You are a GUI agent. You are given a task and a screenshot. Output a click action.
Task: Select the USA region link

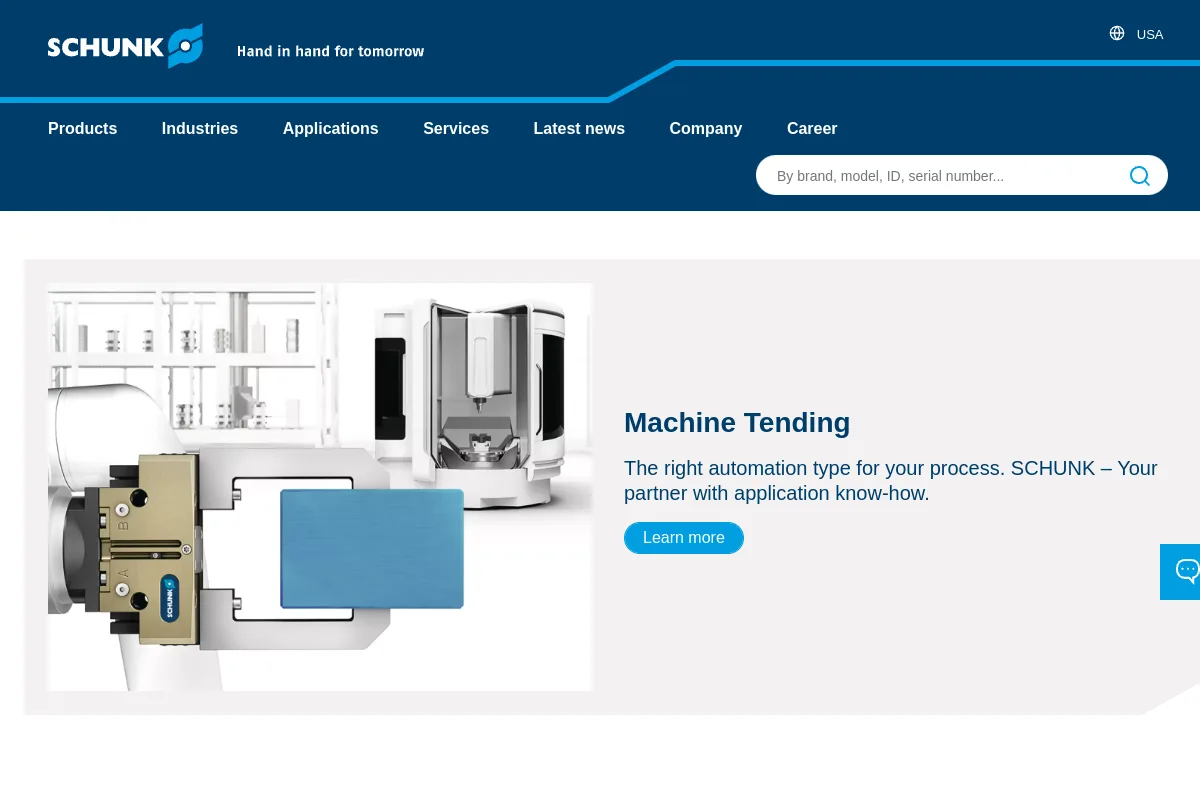click(x=1150, y=34)
